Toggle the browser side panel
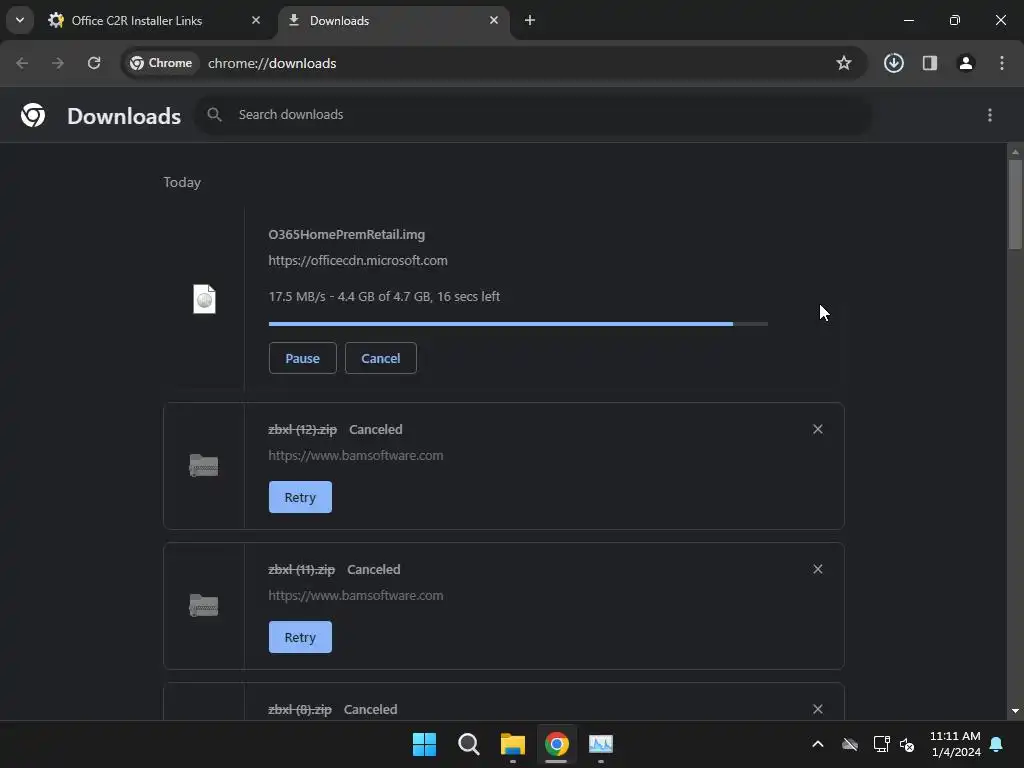1024x768 pixels. click(930, 63)
